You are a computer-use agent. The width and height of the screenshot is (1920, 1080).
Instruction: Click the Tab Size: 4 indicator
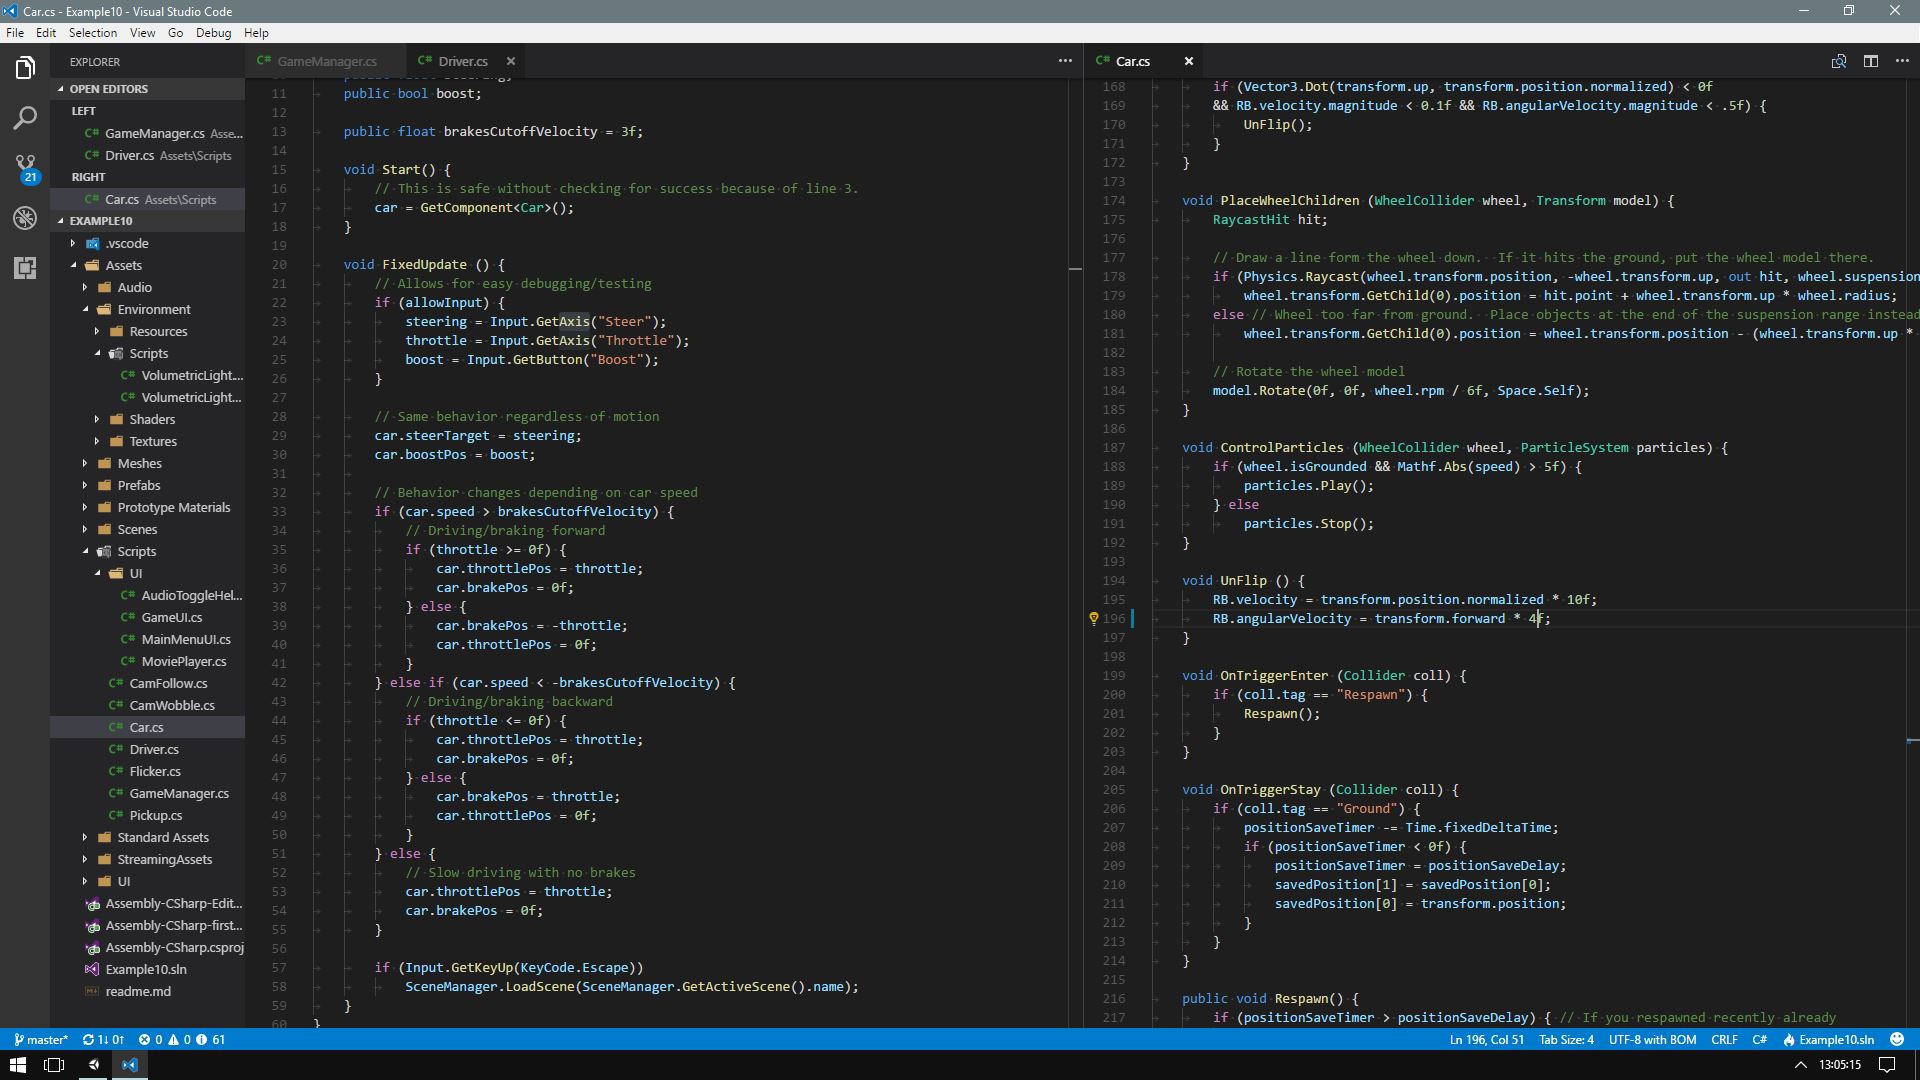(1566, 1039)
